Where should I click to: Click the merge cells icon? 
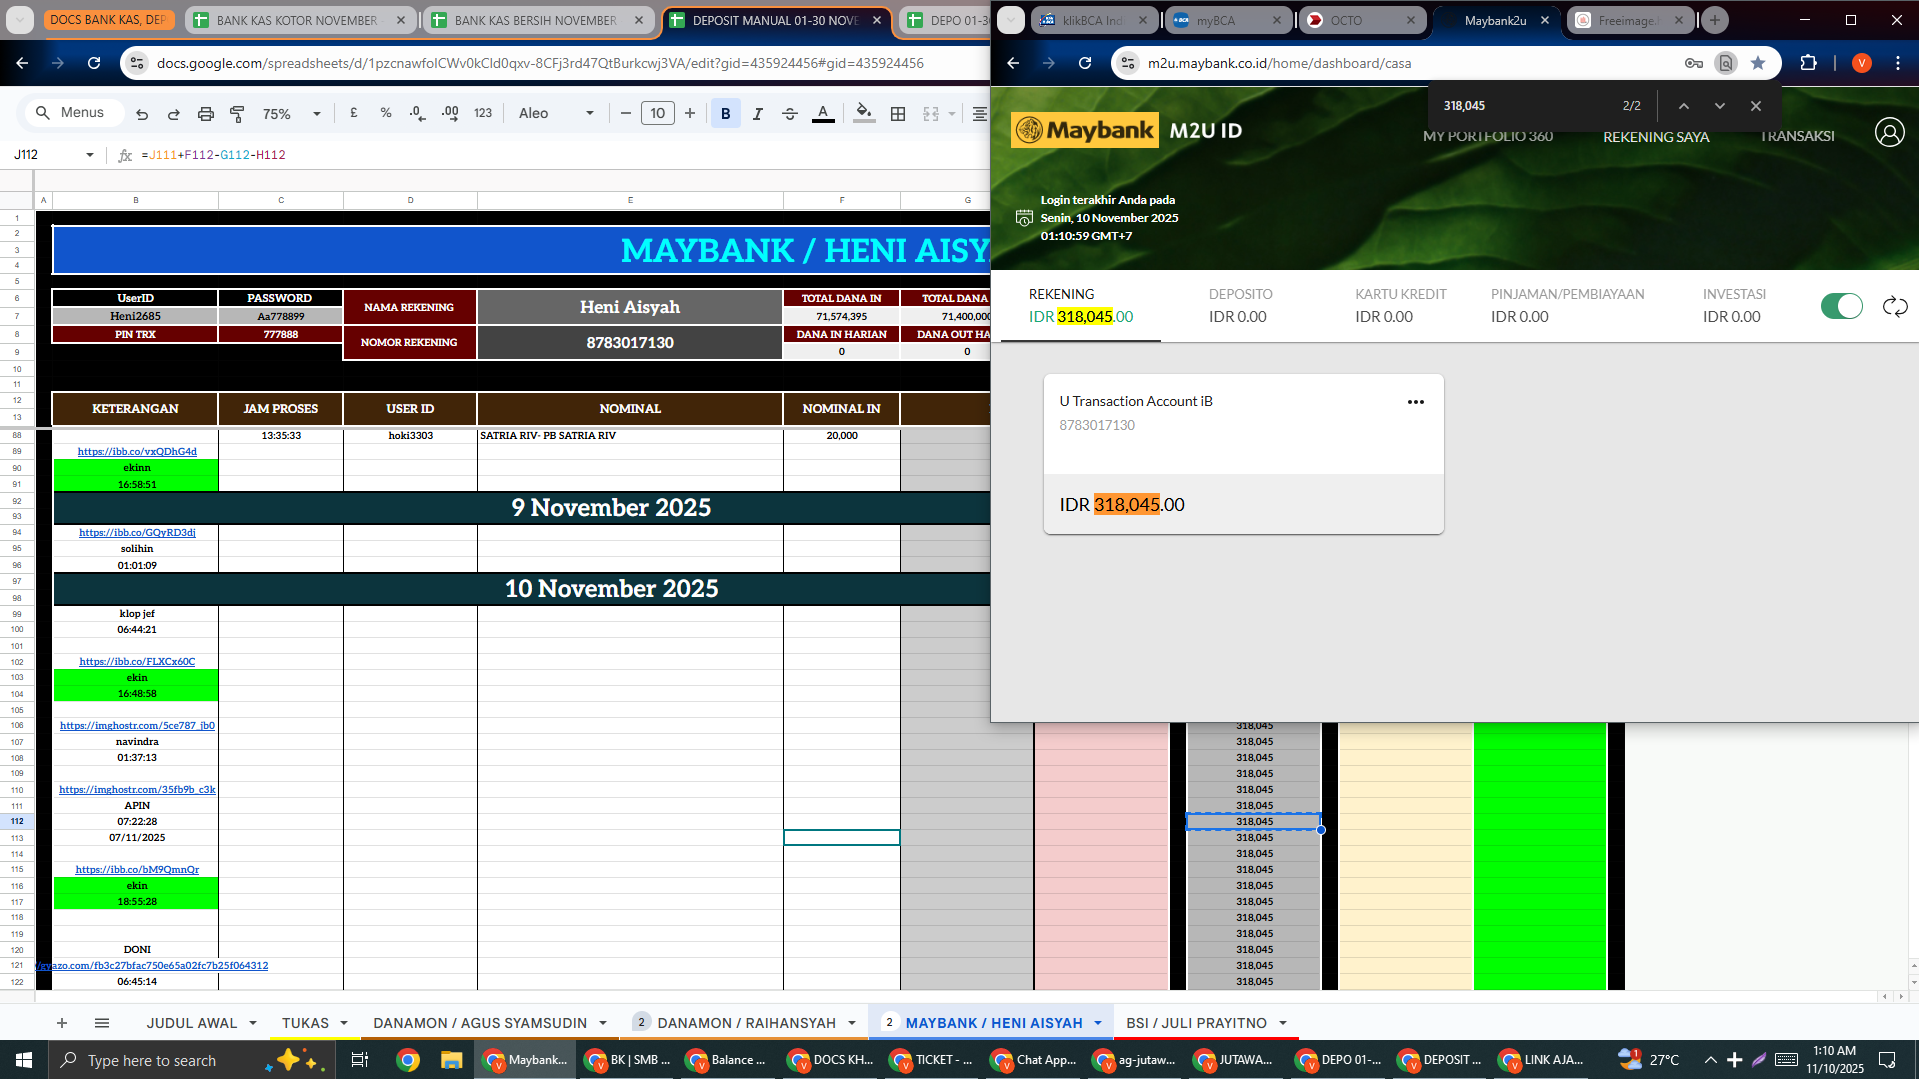coord(931,114)
